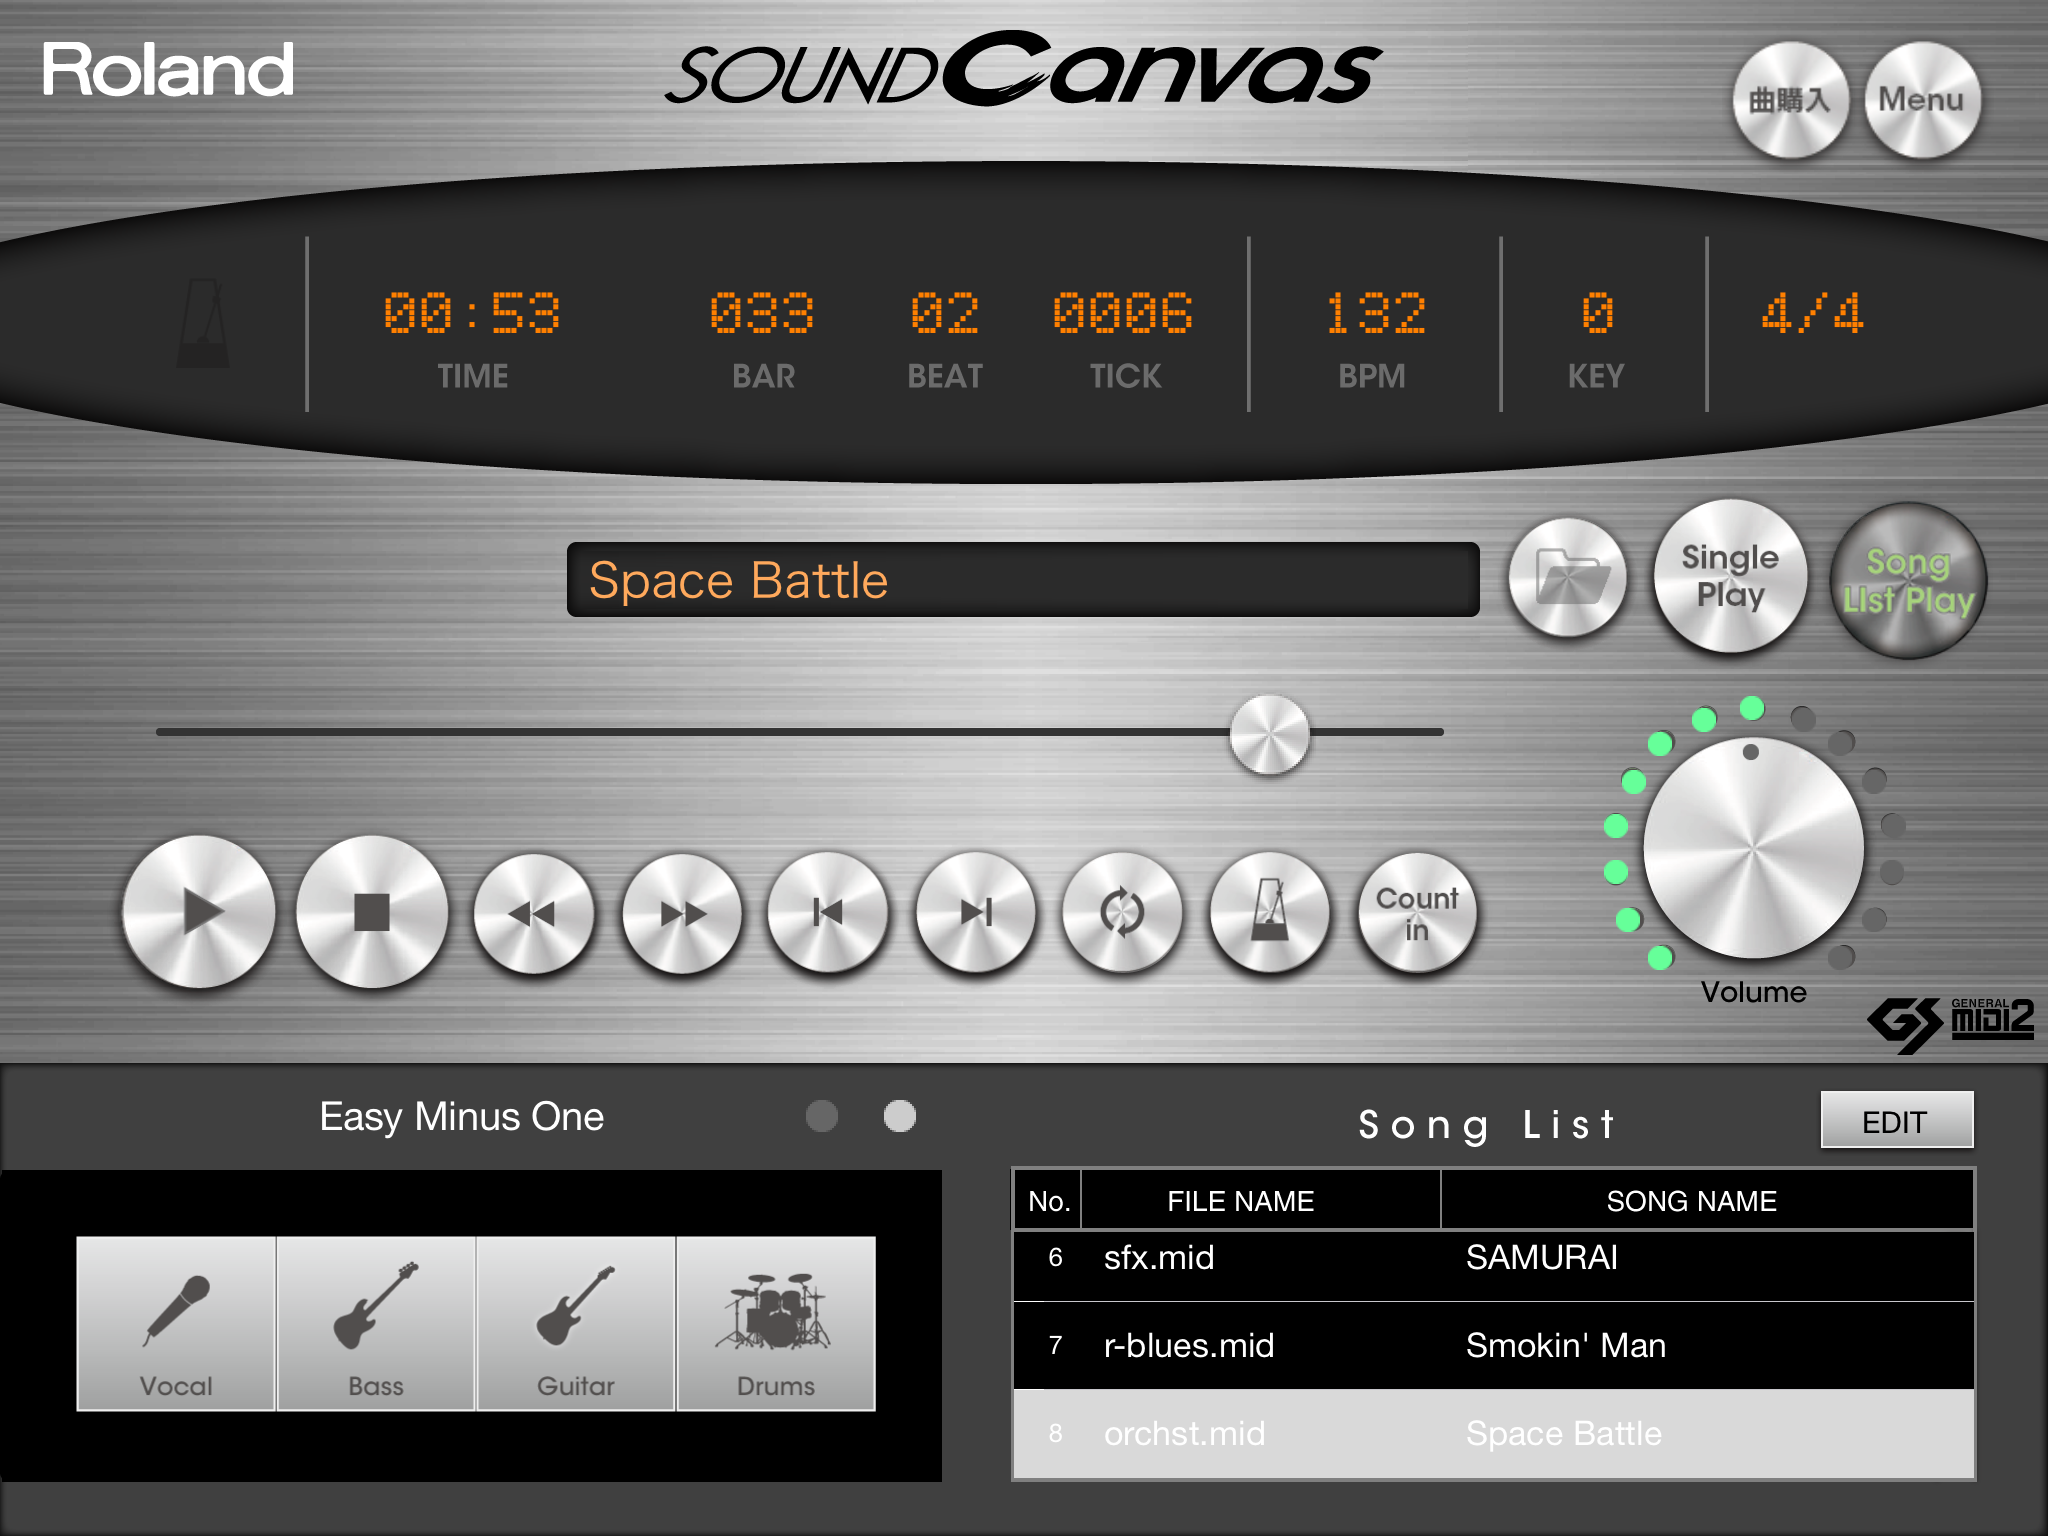Tap the TICK value 0006
The image size is (2048, 1536).
(1123, 314)
